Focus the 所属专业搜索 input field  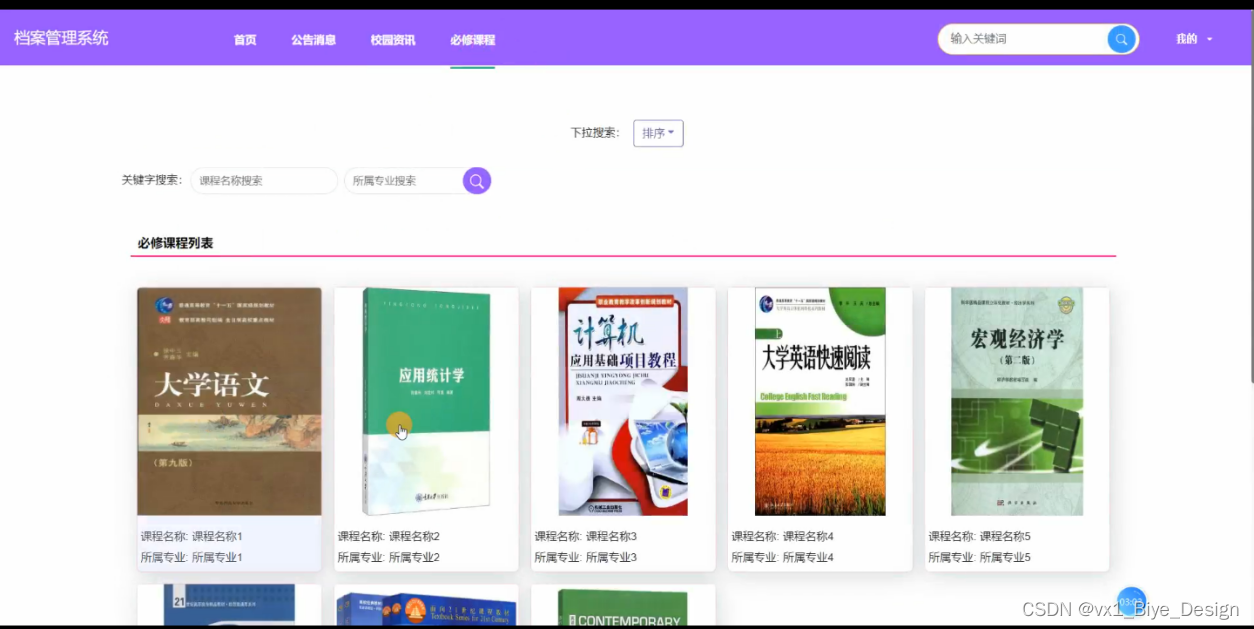point(404,181)
